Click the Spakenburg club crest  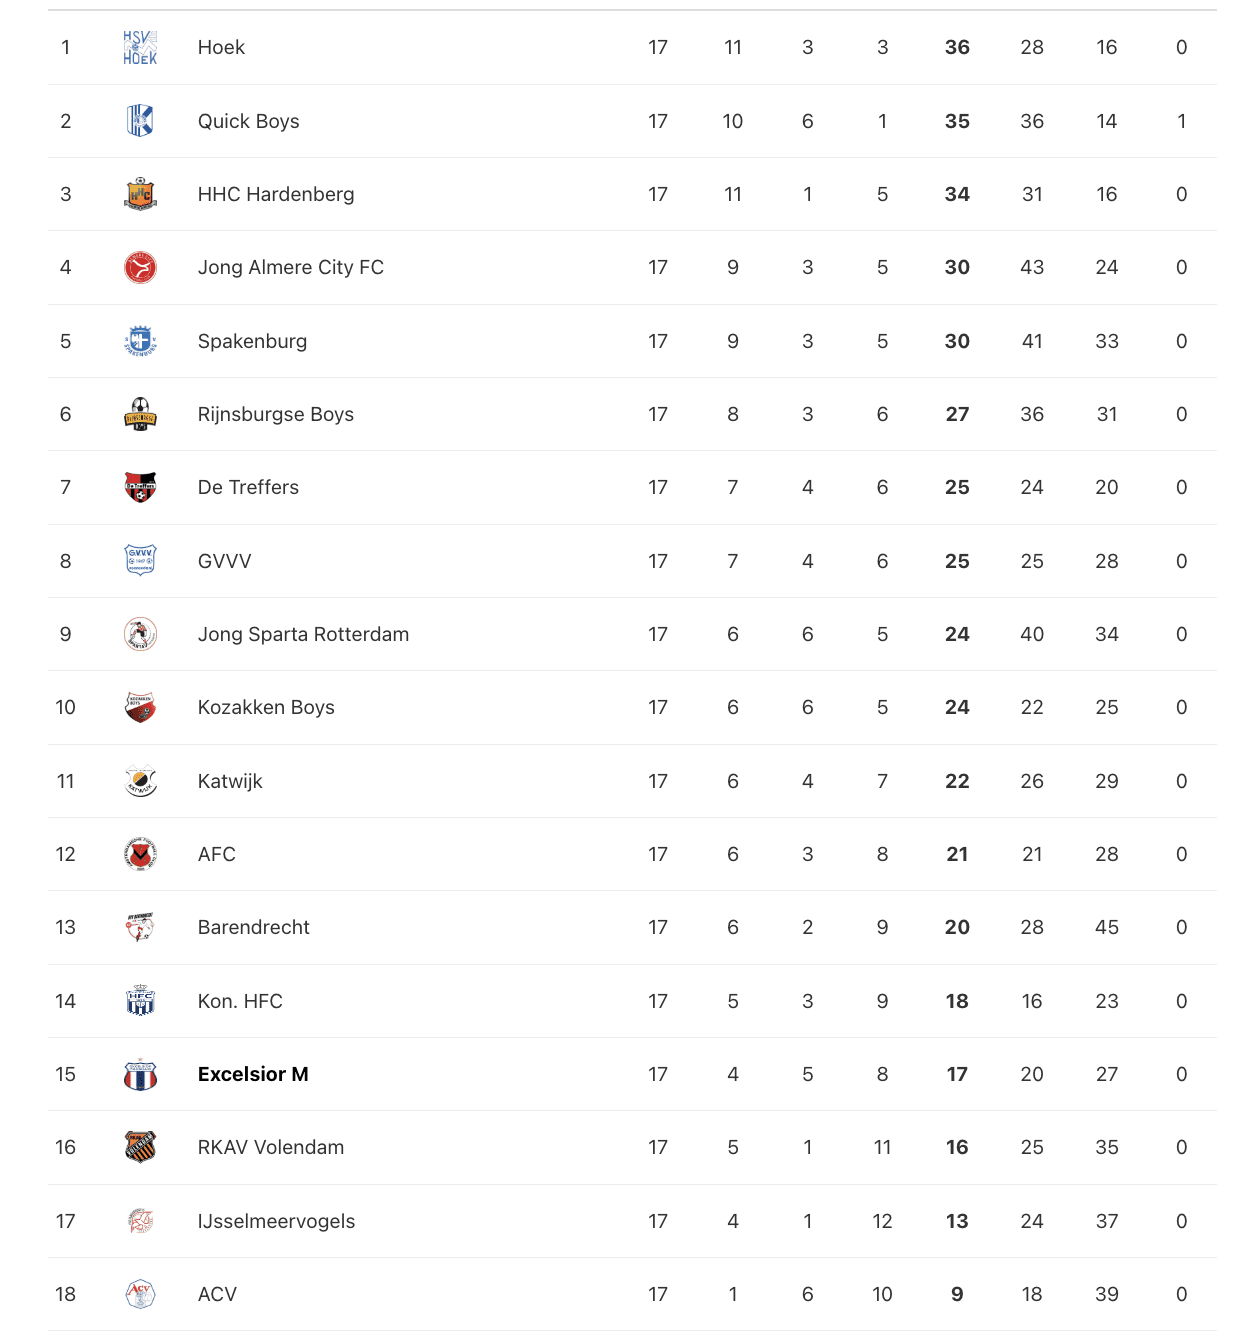(140, 341)
